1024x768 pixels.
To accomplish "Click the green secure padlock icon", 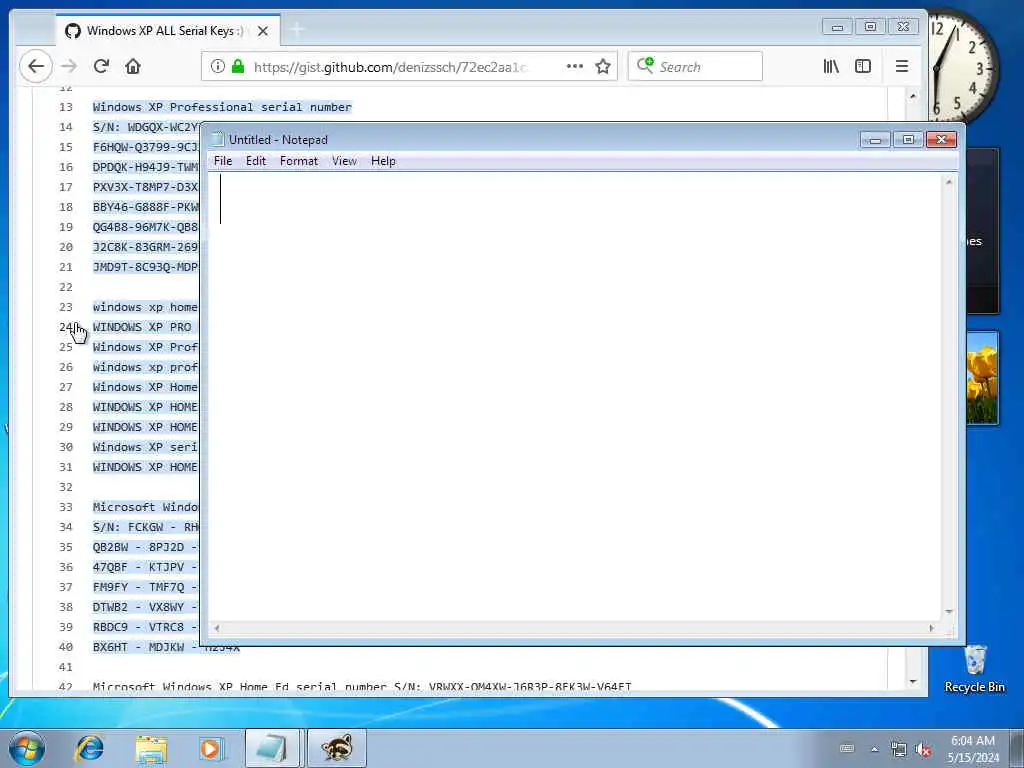I will click(238, 66).
